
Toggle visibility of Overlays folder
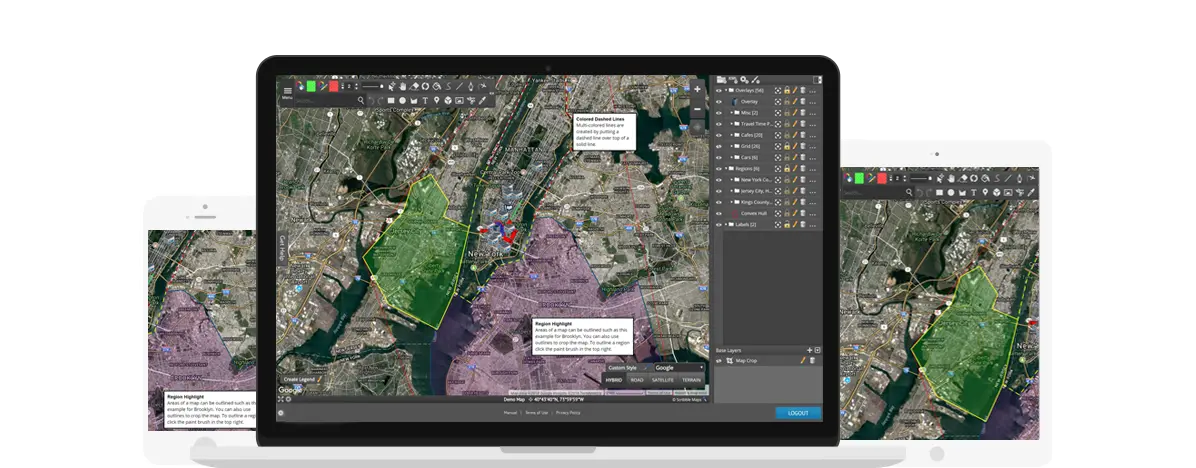point(718,90)
